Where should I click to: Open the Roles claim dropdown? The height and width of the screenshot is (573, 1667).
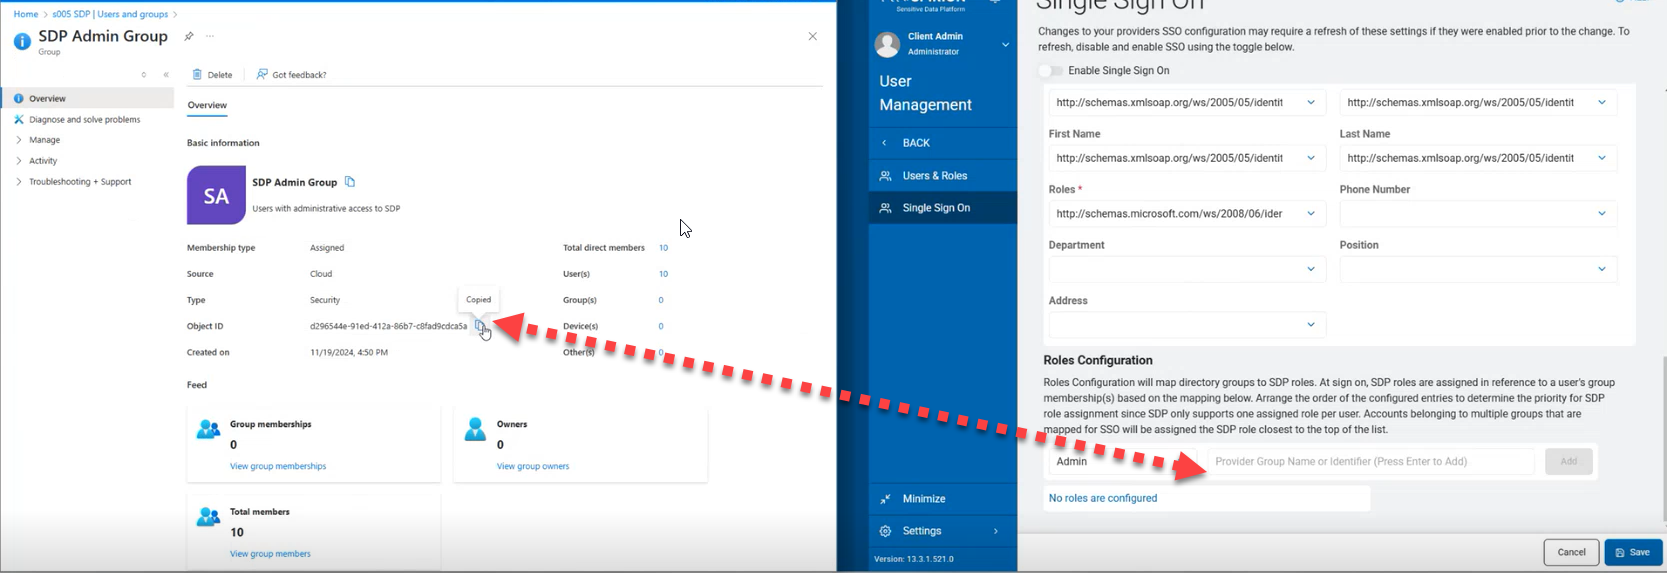click(1187, 214)
